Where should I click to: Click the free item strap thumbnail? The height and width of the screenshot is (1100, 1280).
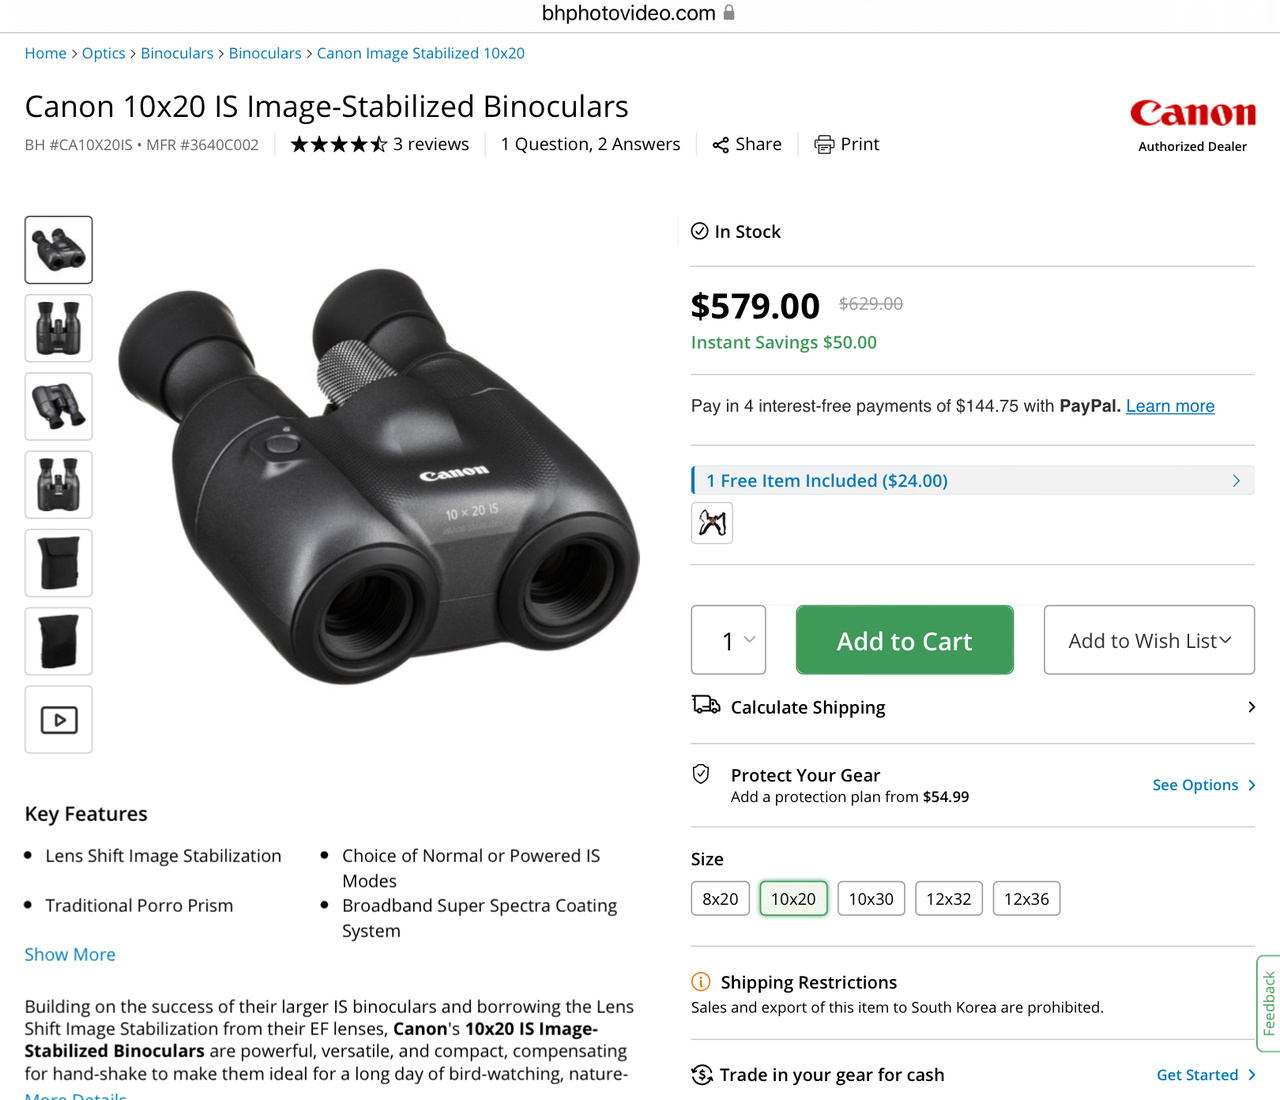tap(712, 522)
